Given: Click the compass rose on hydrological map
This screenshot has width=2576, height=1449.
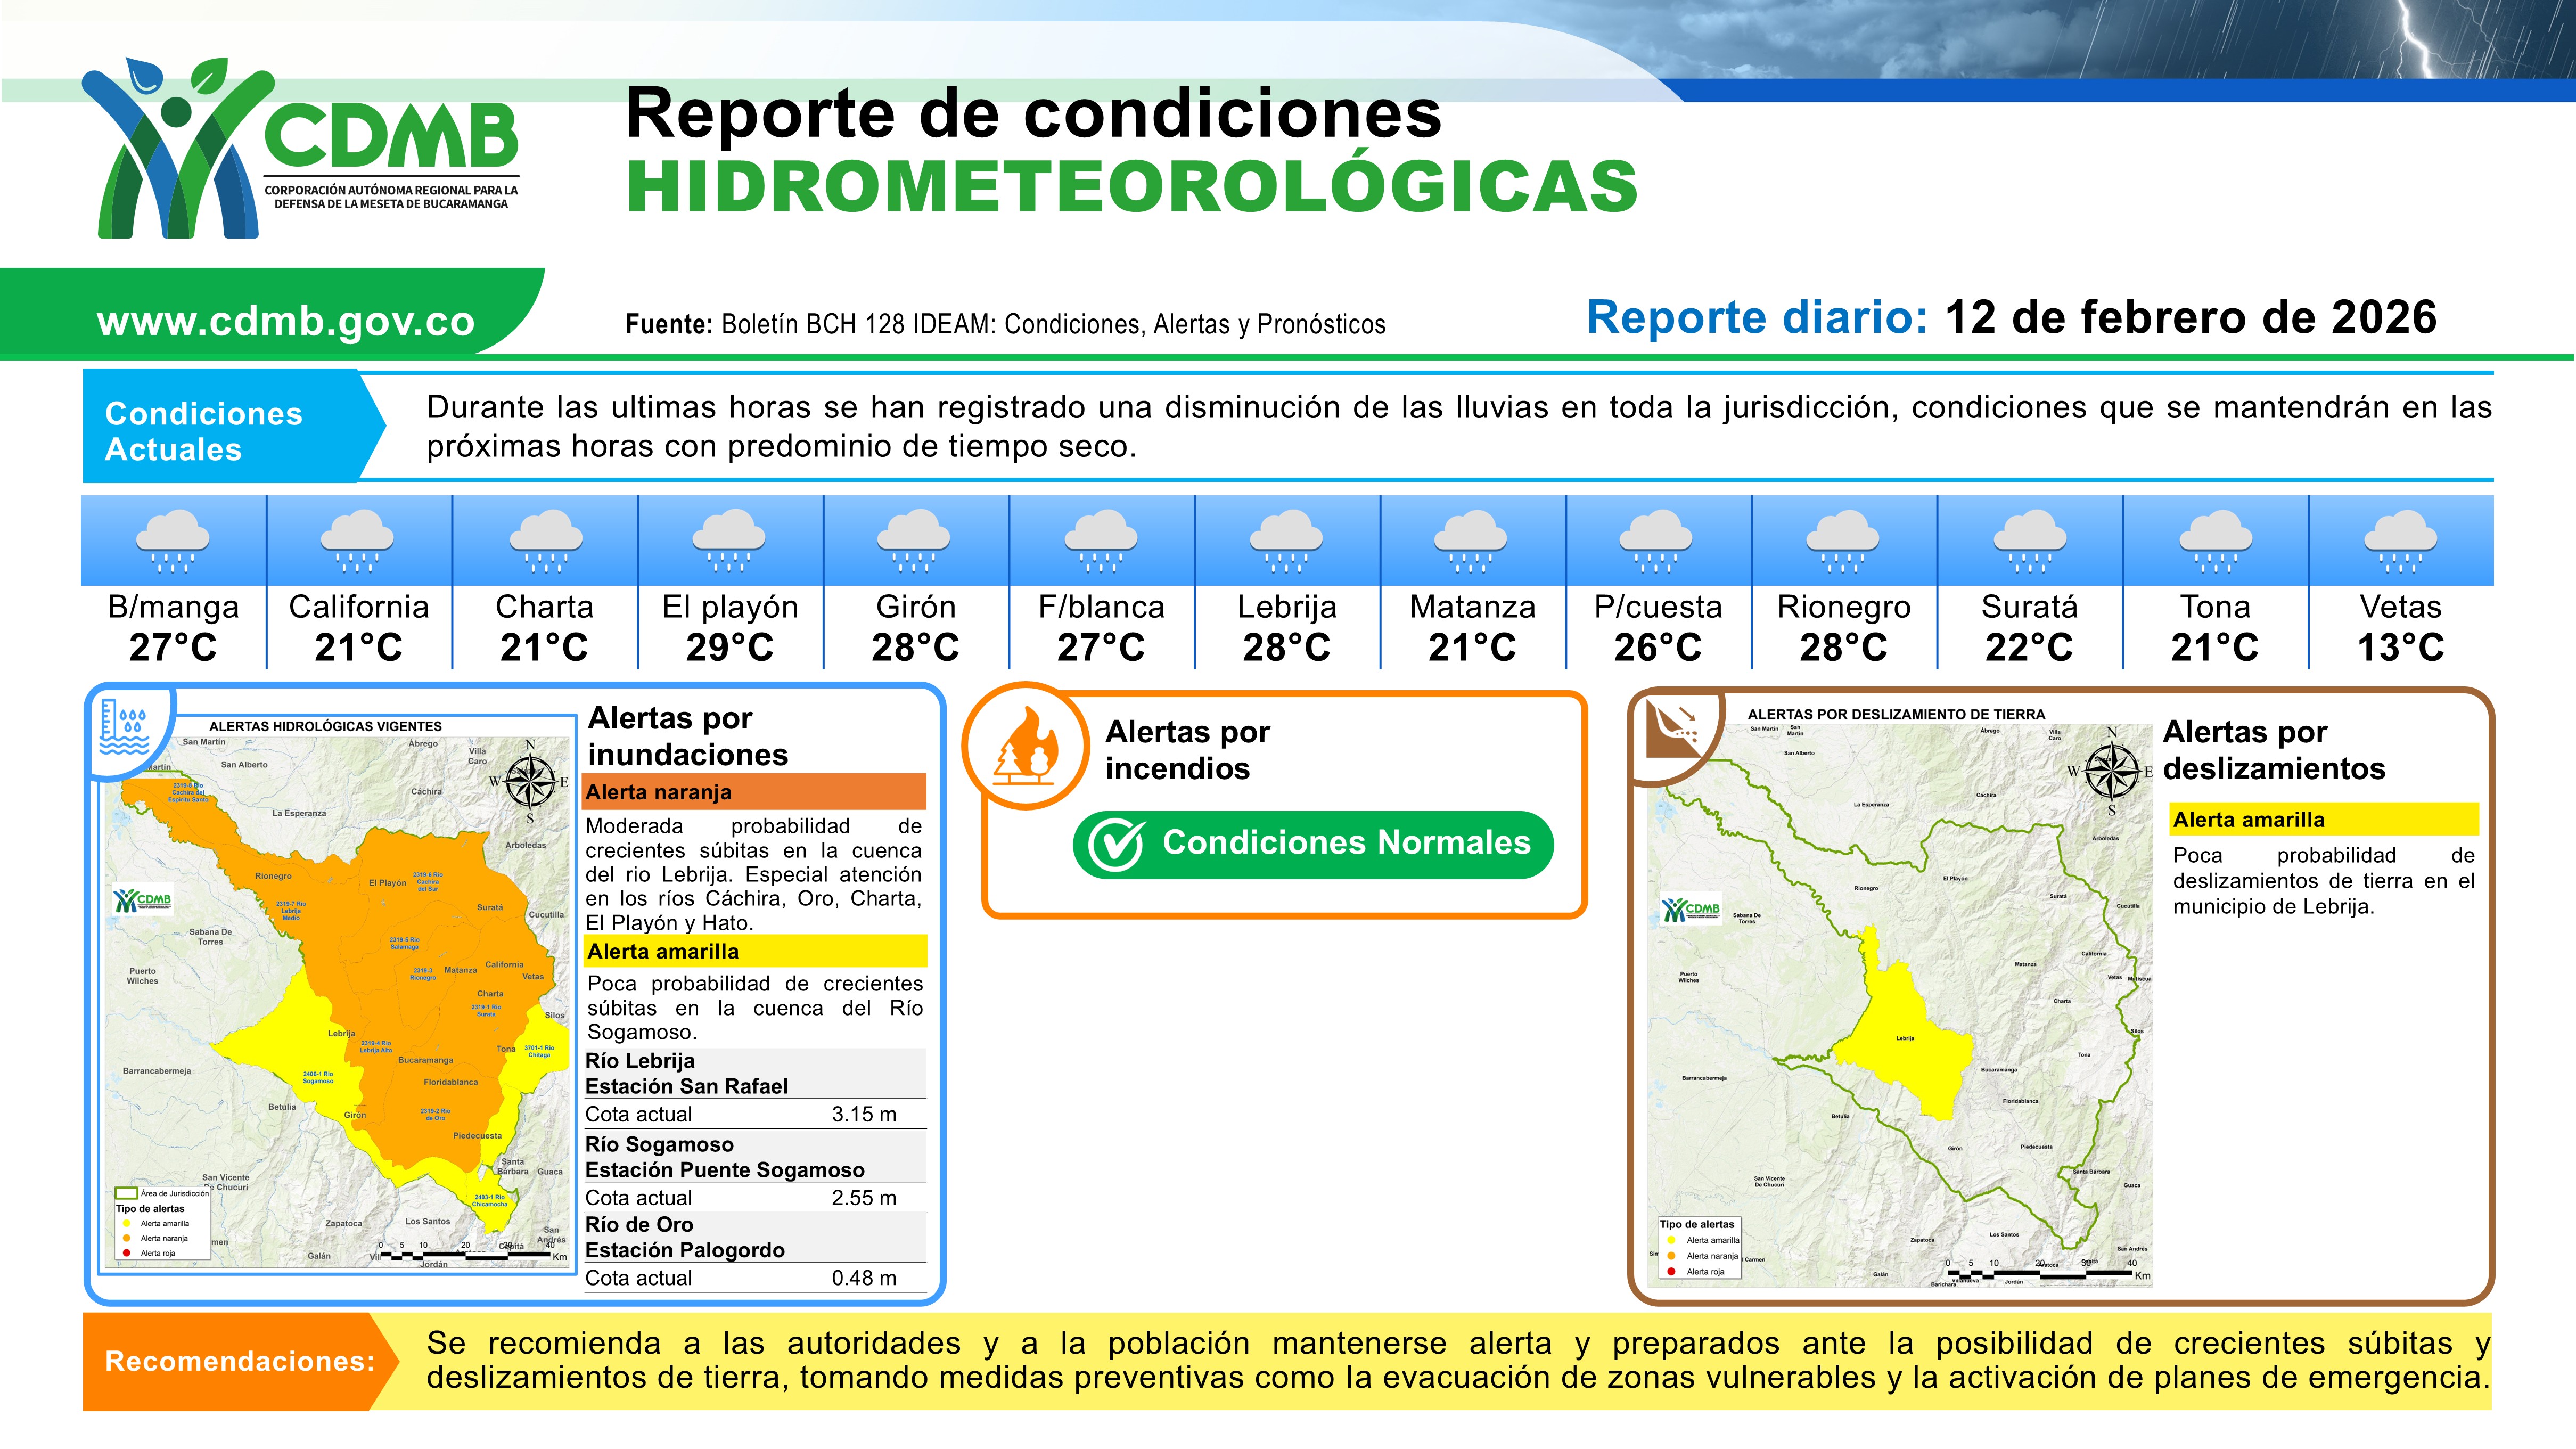Looking at the screenshot, I should pyautogui.click(x=529, y=781).
